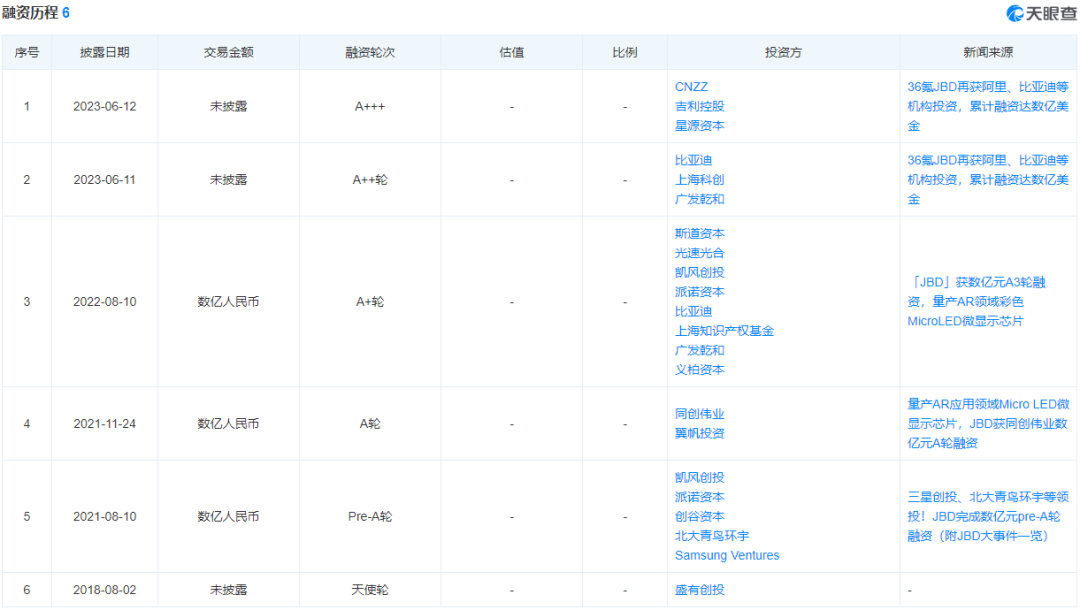Open 派诺资本 investor in A+轮 row

(x=699, y=292)
